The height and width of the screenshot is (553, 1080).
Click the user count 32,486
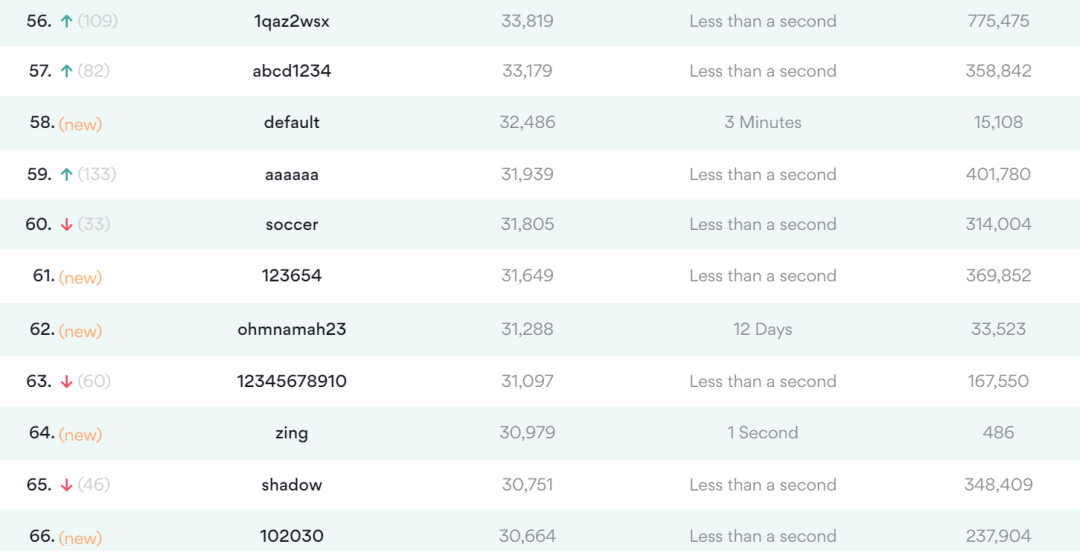tap(527, 123)
